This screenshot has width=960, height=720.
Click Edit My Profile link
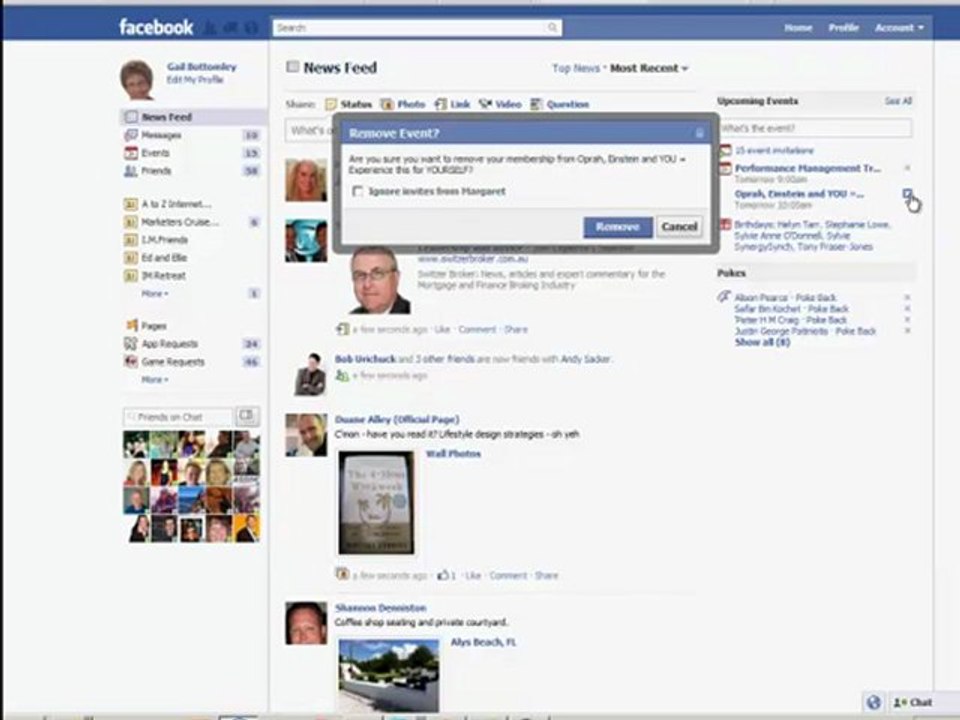point(195,80)
